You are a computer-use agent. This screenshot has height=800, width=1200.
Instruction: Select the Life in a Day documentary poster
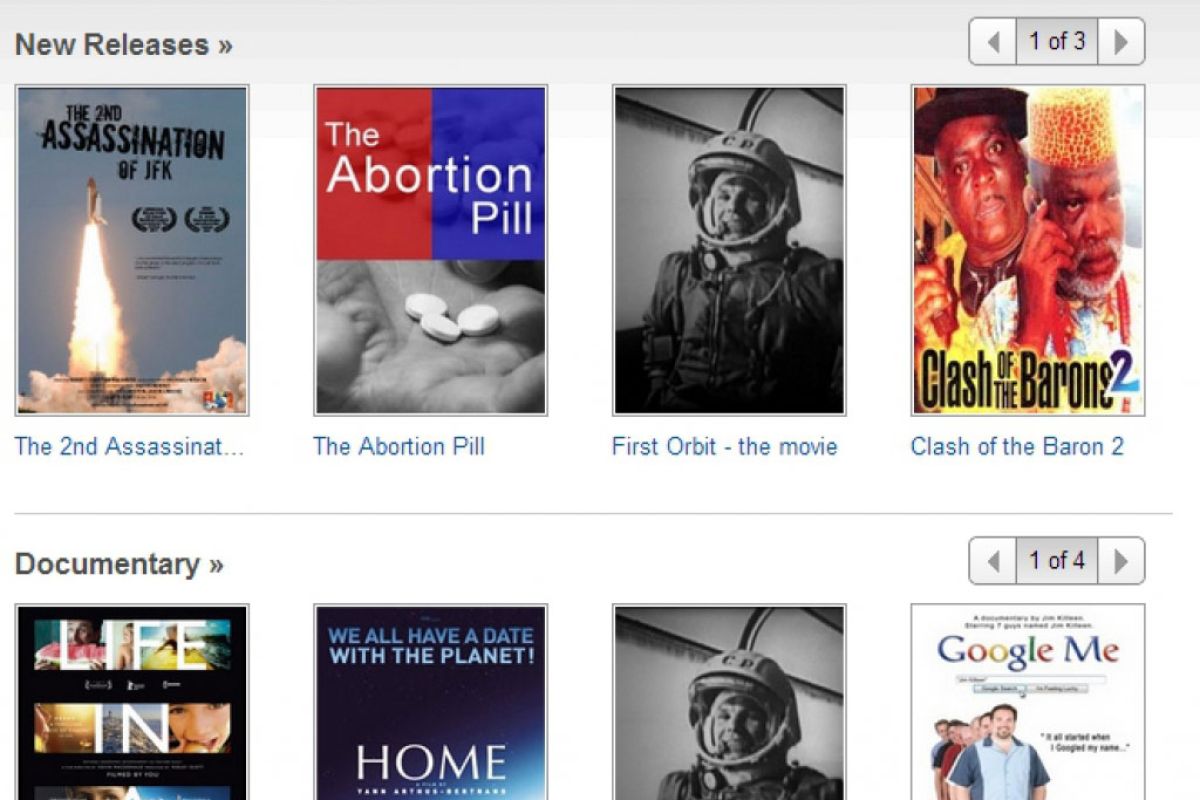pos(132,702)
